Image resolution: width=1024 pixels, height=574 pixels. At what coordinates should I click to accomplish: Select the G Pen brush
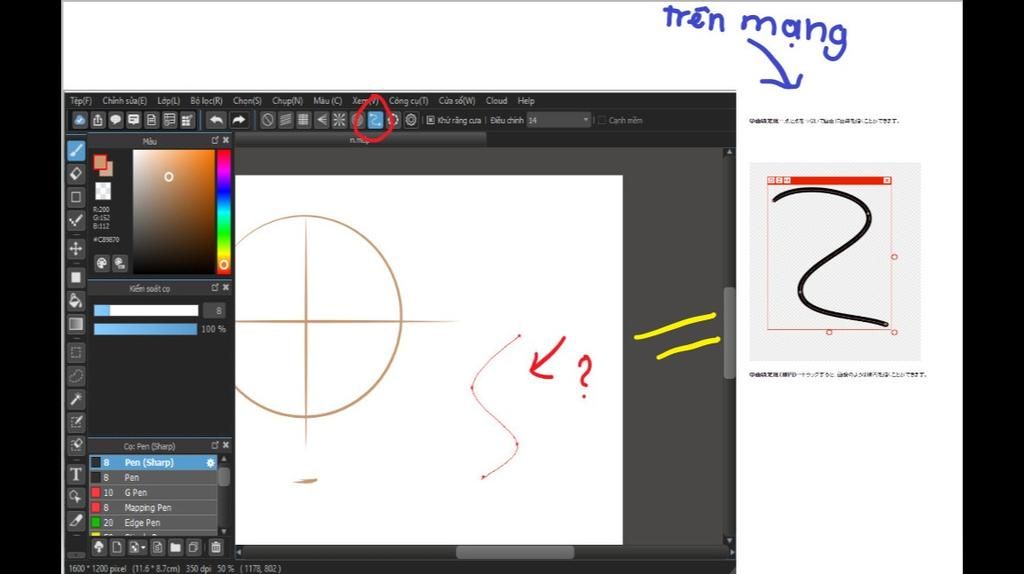pyautogui.click(x=153, y=492)
